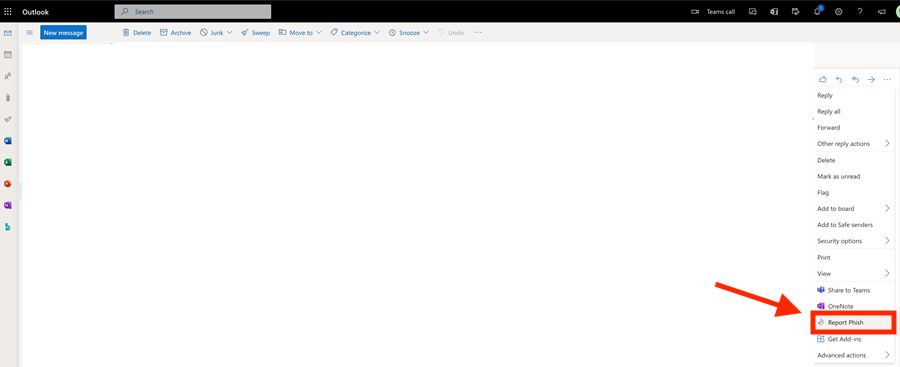
Task: Open People in the left rail
Action: coord(8,76)
